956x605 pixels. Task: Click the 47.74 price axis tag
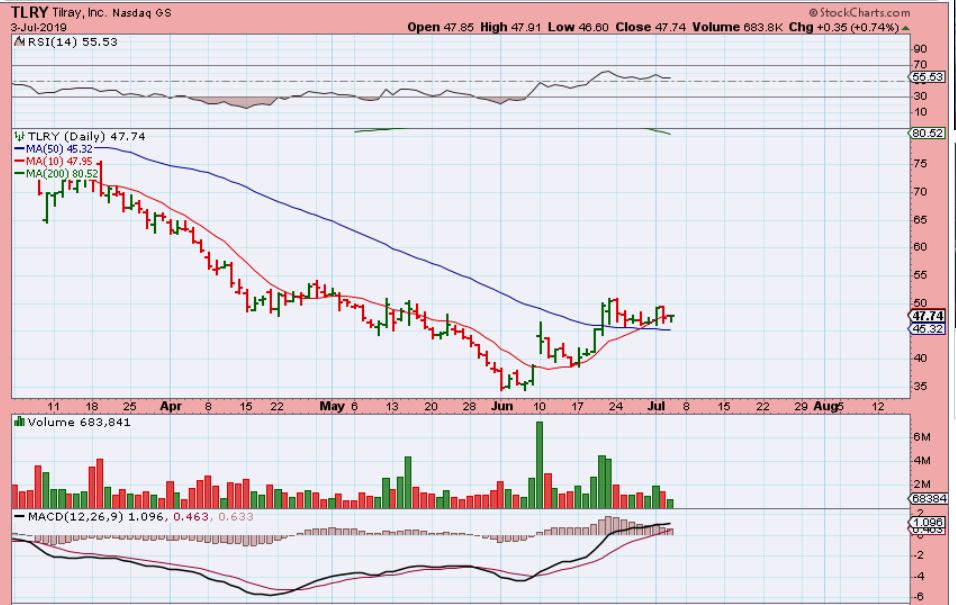click(927, 316)
